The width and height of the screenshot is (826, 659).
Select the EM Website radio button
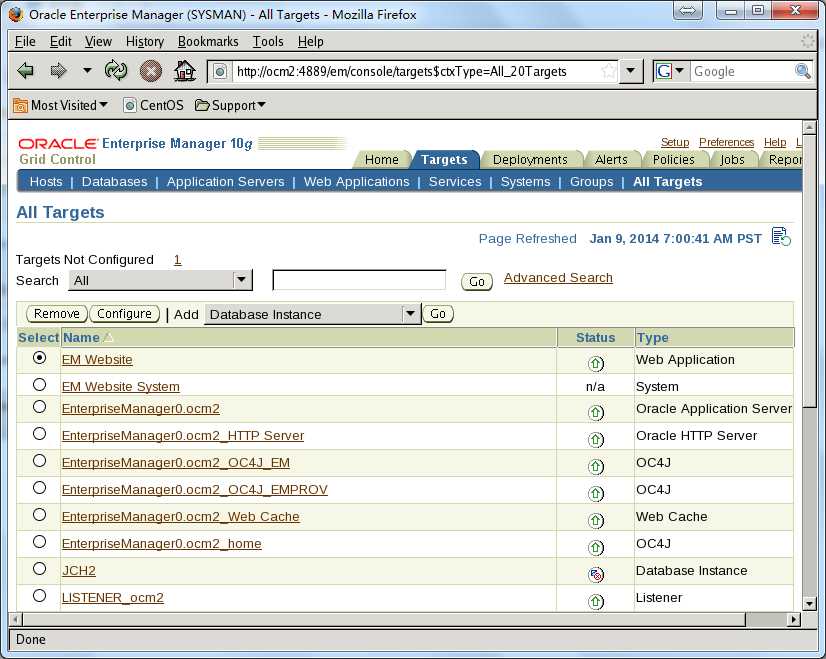(40, 358)
